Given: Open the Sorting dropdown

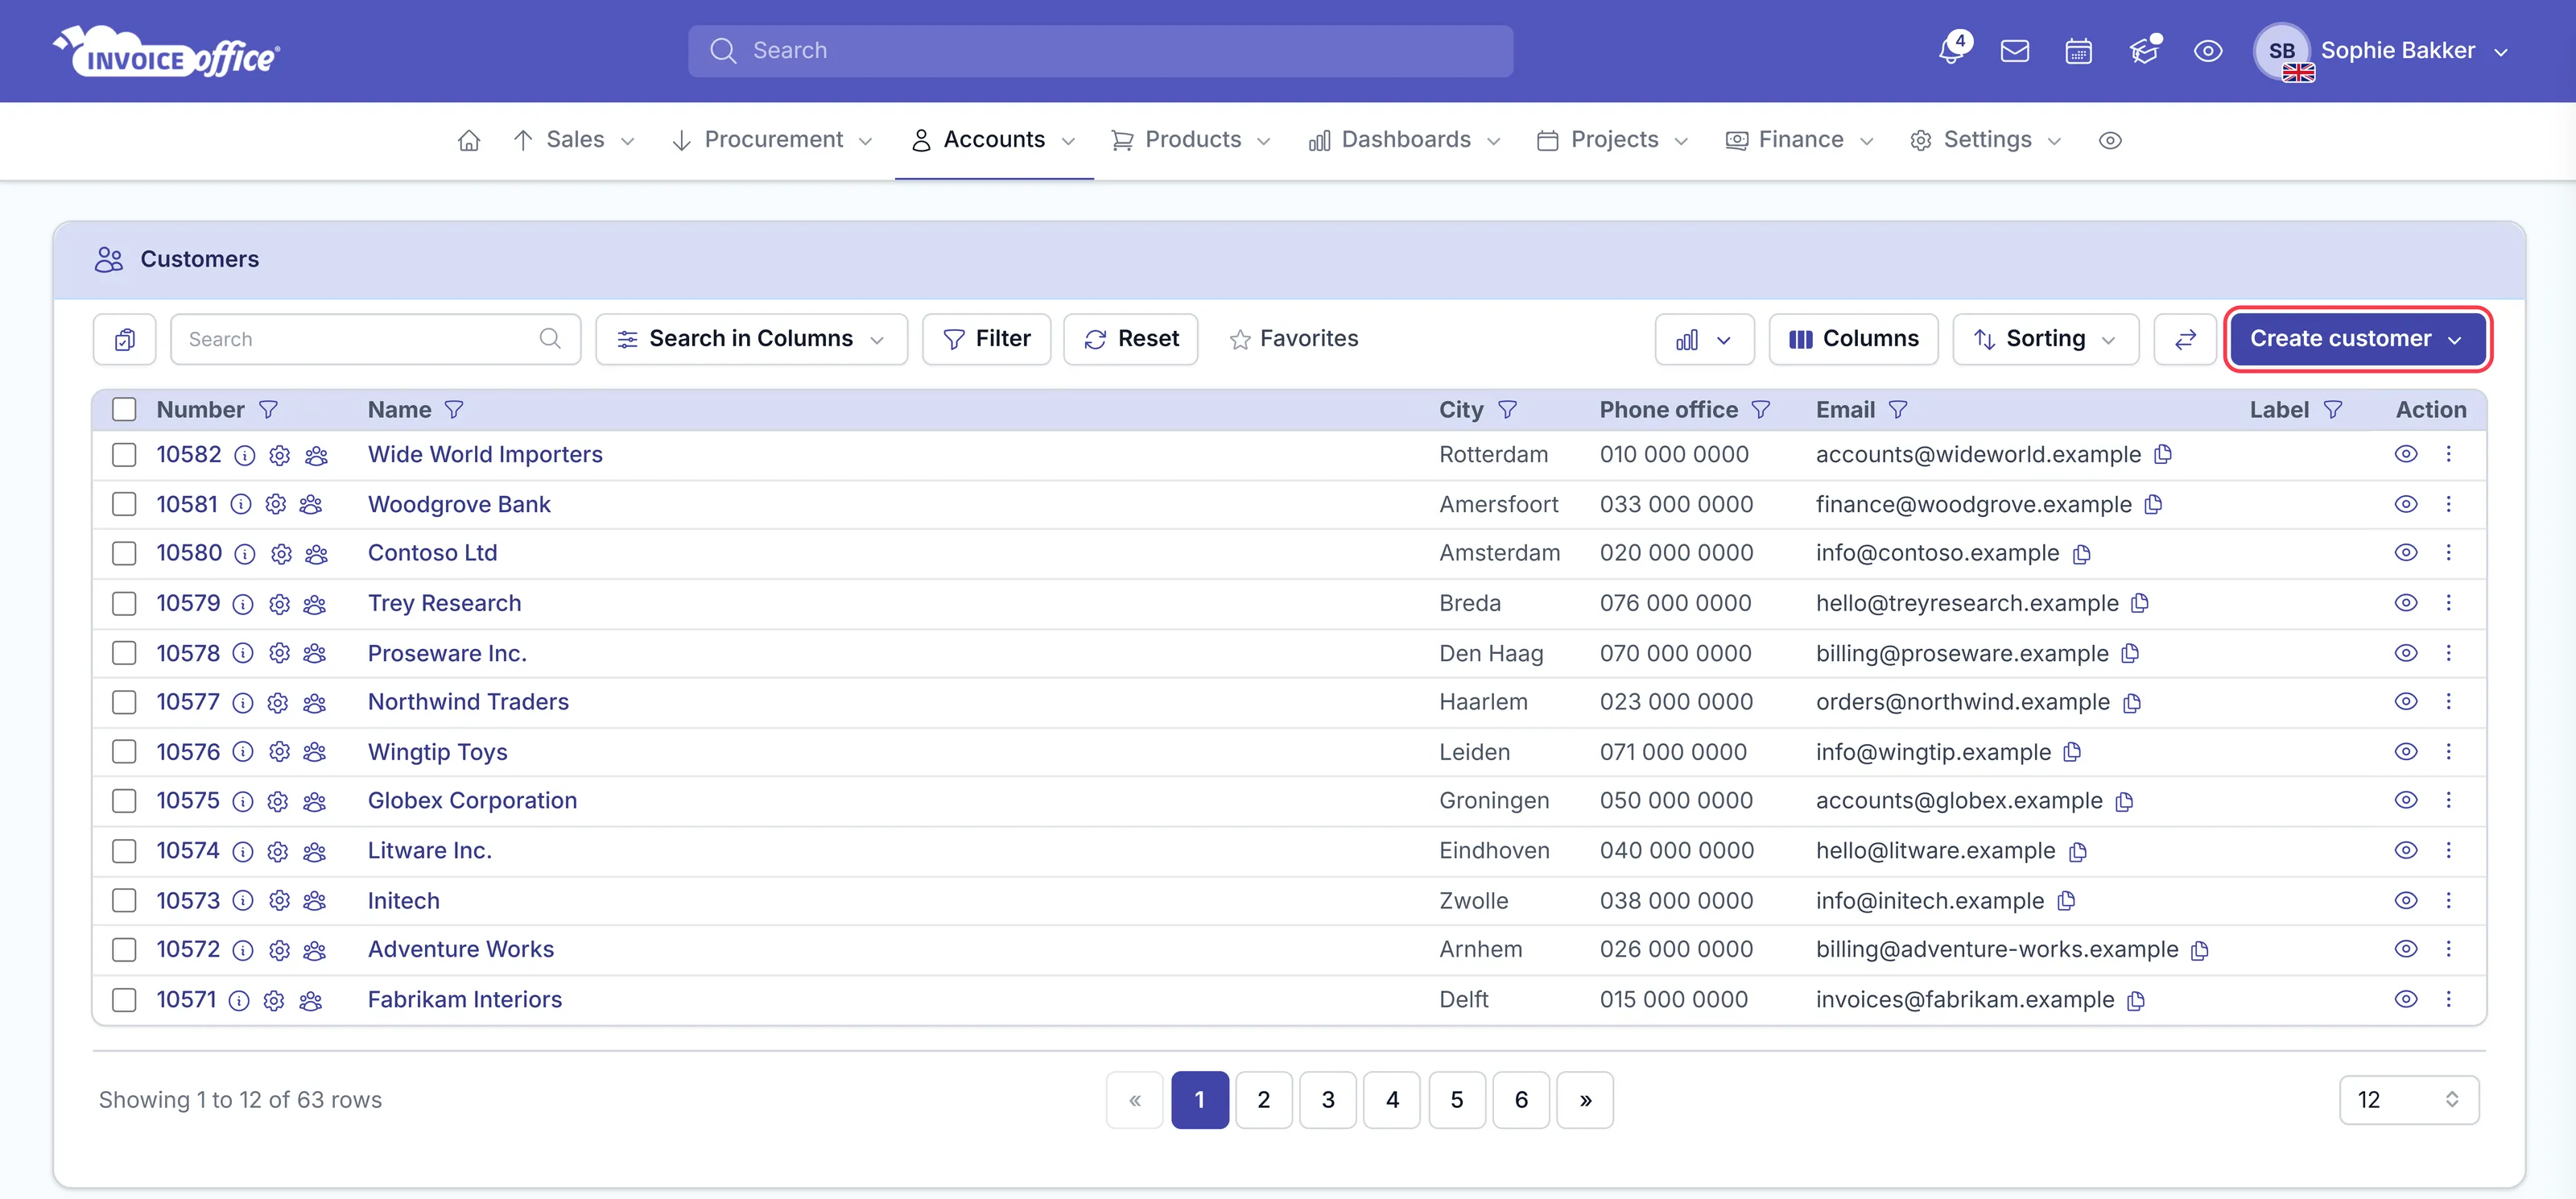Looking at the screenshot, I should (x=2045, y=339).
